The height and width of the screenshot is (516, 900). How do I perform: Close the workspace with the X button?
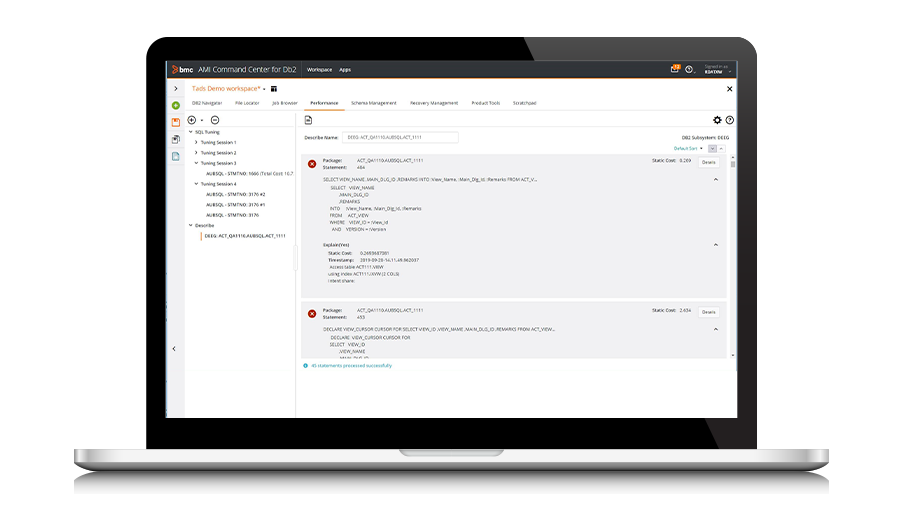click(730, 89)
